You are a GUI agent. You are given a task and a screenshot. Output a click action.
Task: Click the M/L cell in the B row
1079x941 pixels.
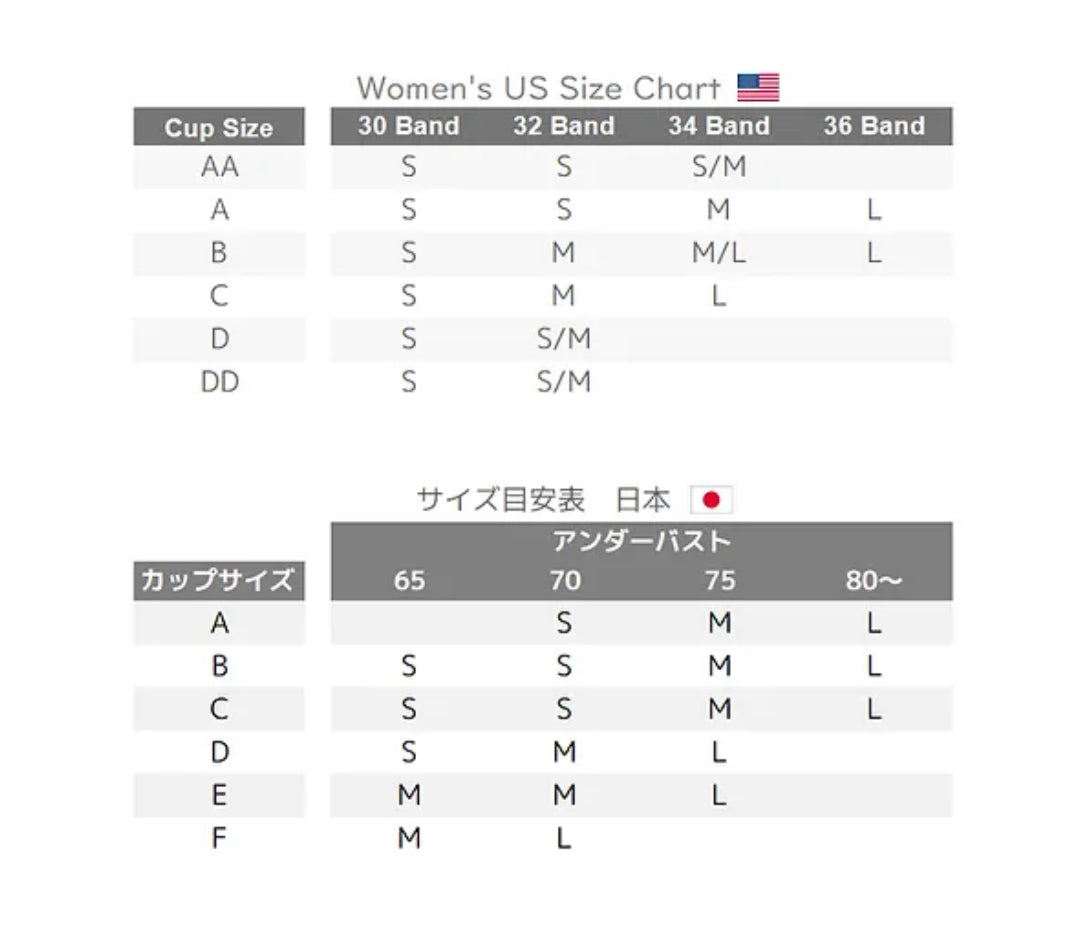719,253
